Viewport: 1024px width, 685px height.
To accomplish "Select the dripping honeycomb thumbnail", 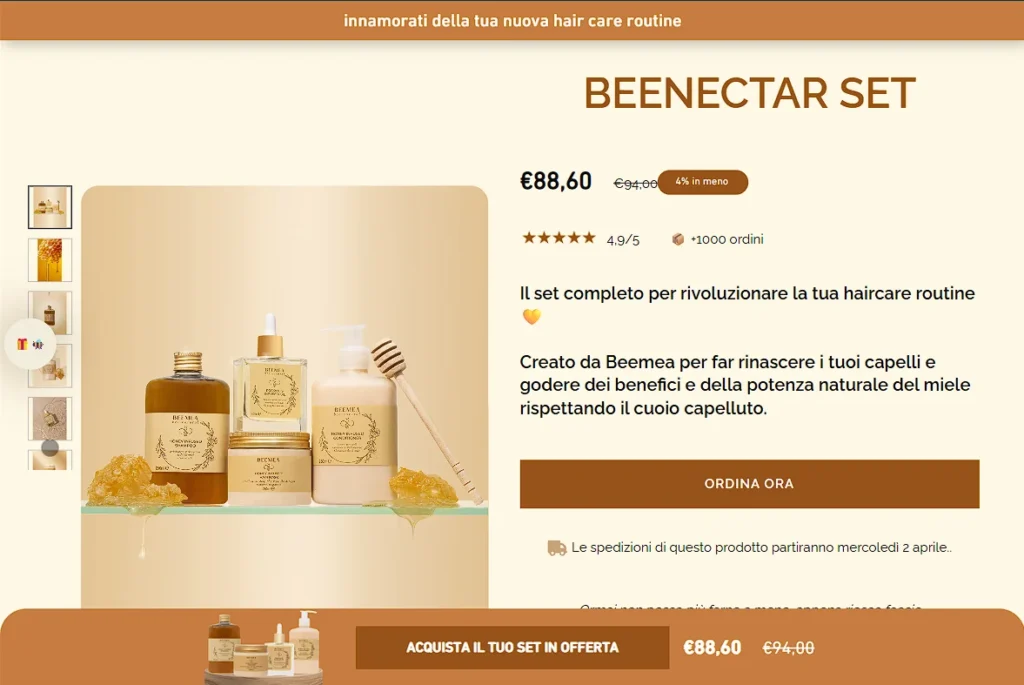I will pos(50,260).
